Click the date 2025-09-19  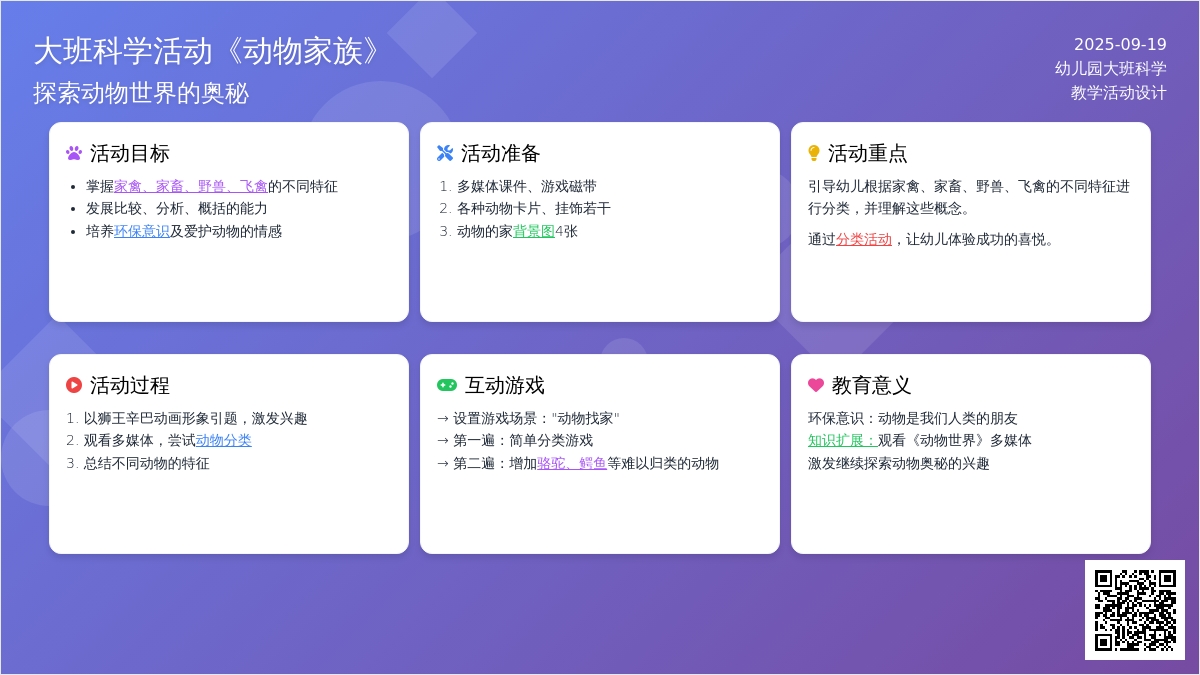click(1119, 44)
